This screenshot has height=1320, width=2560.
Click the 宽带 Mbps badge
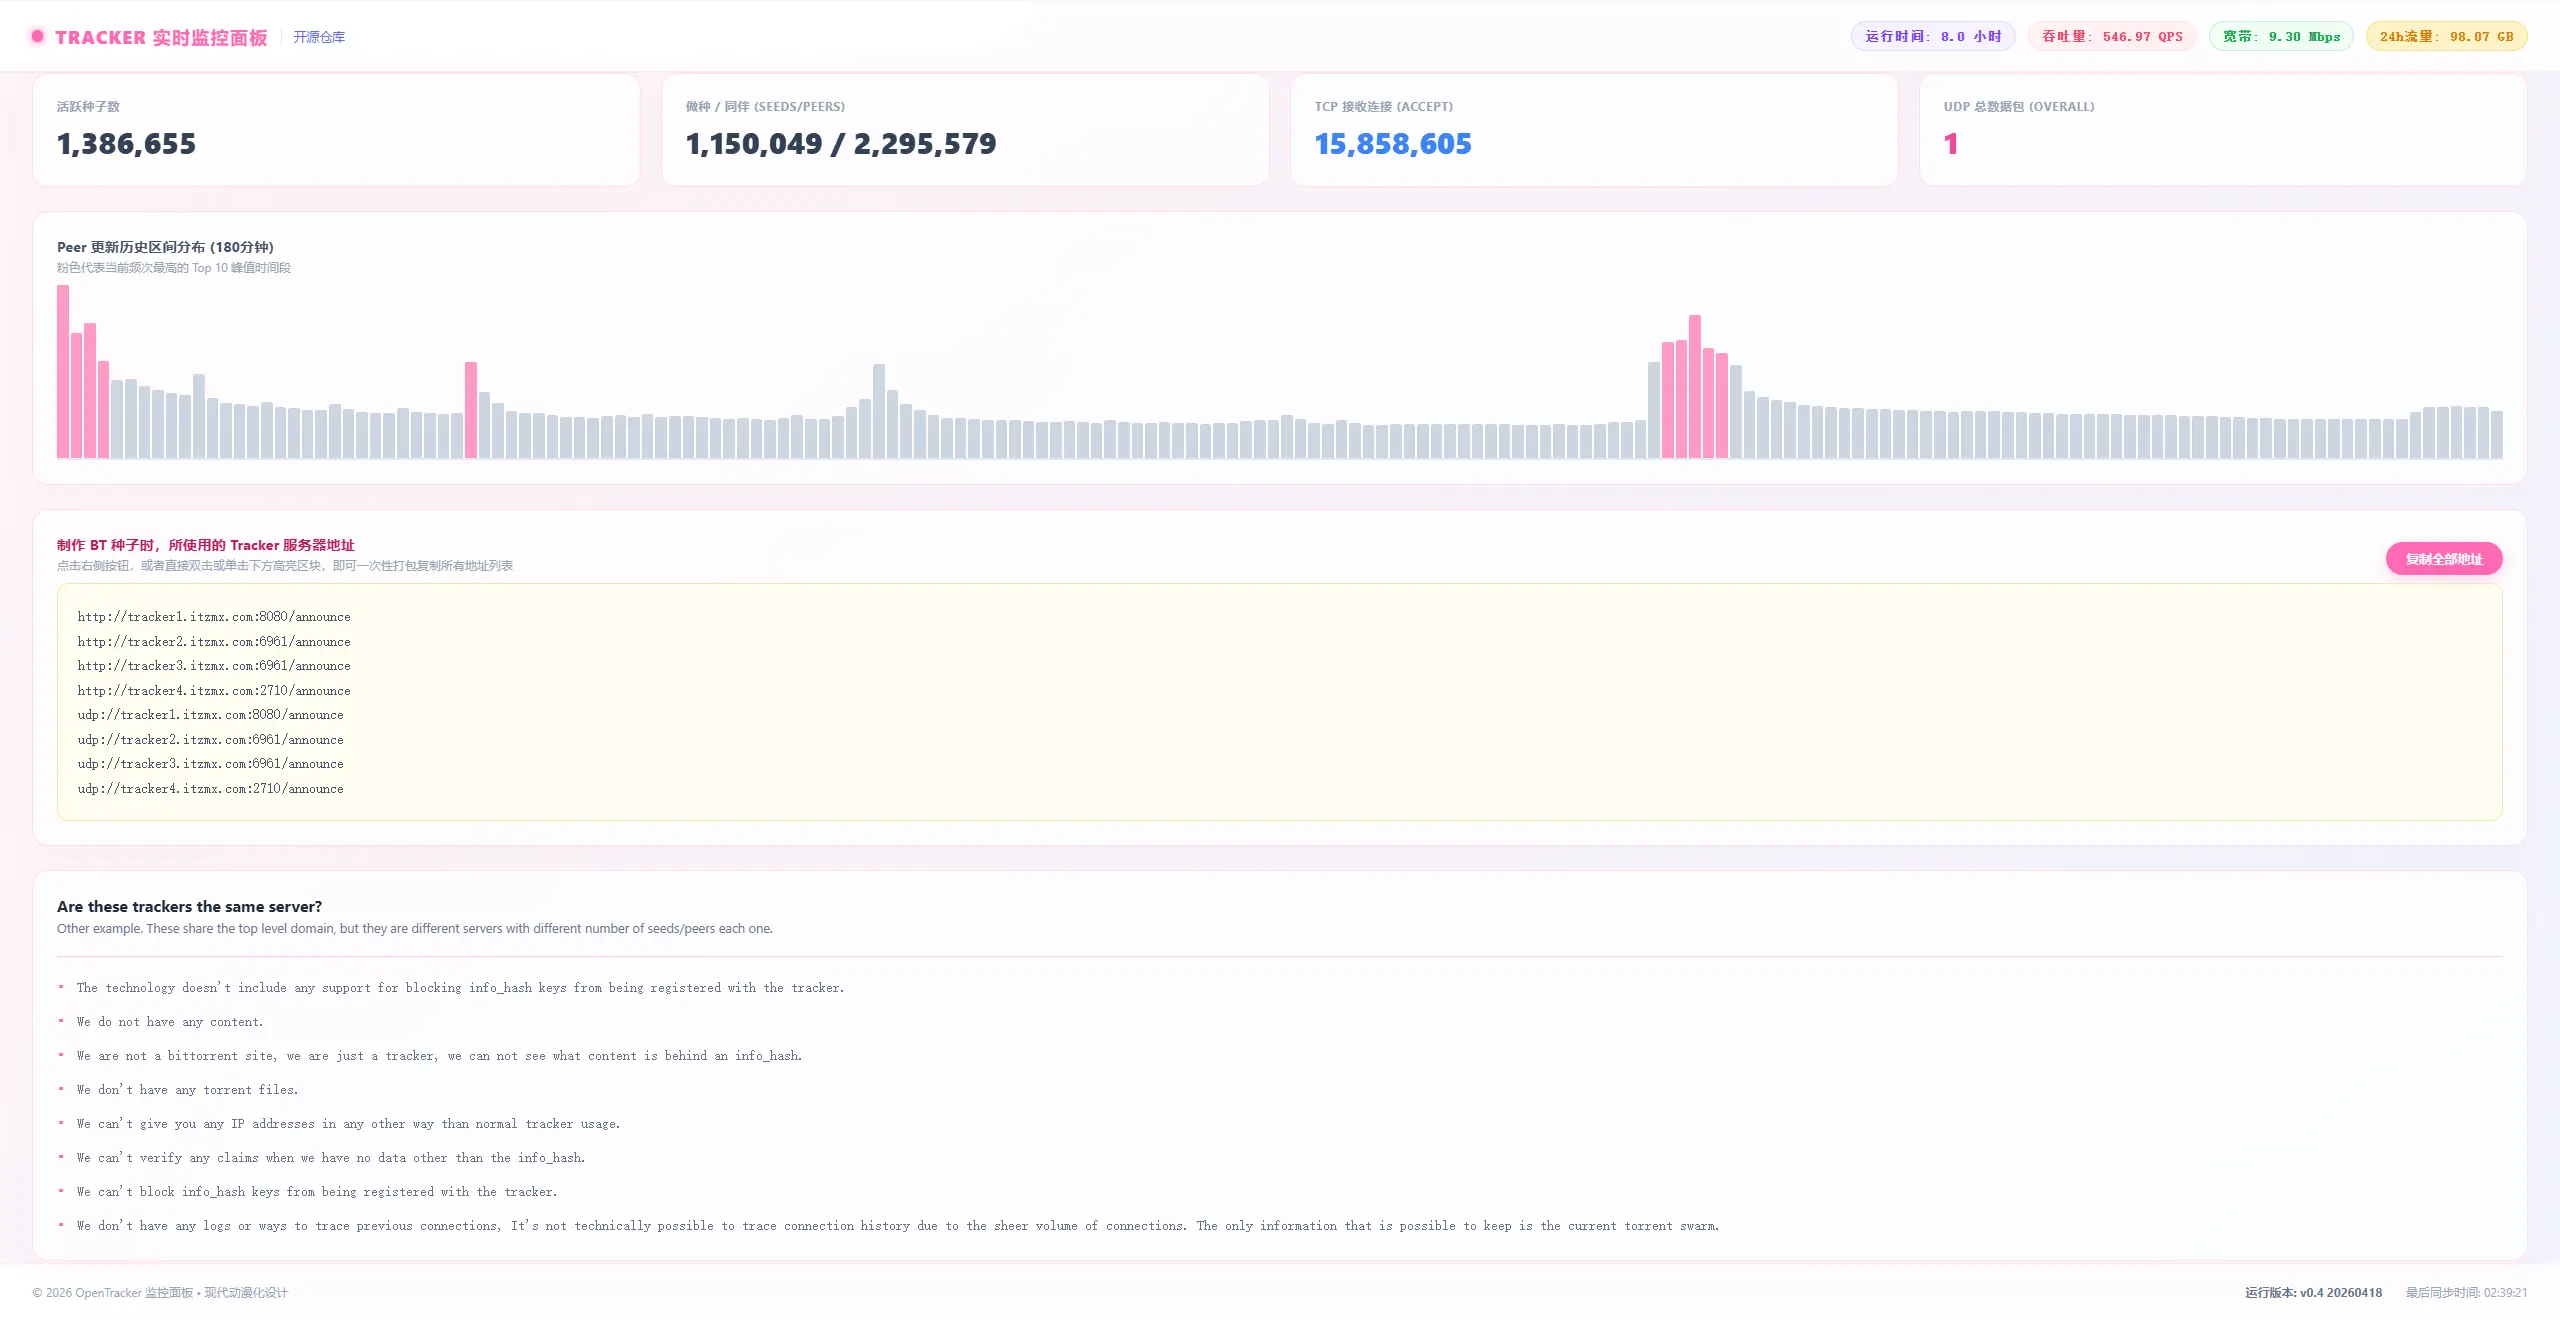coord(2281,37)
